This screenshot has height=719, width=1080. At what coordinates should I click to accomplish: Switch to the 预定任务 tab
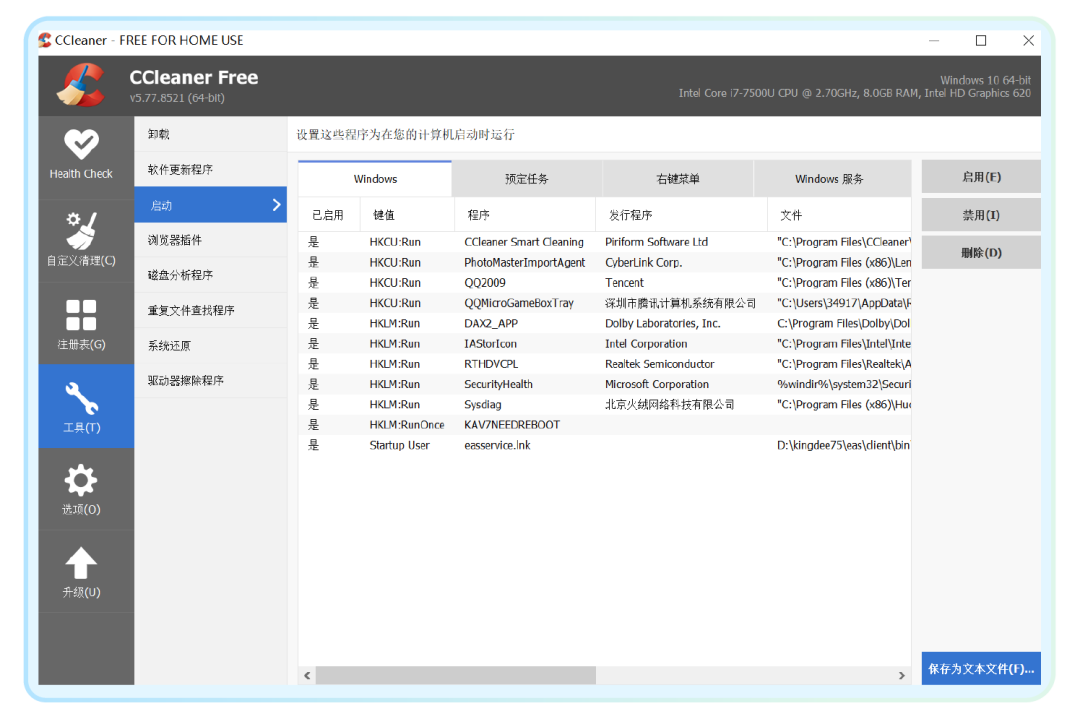527,179
